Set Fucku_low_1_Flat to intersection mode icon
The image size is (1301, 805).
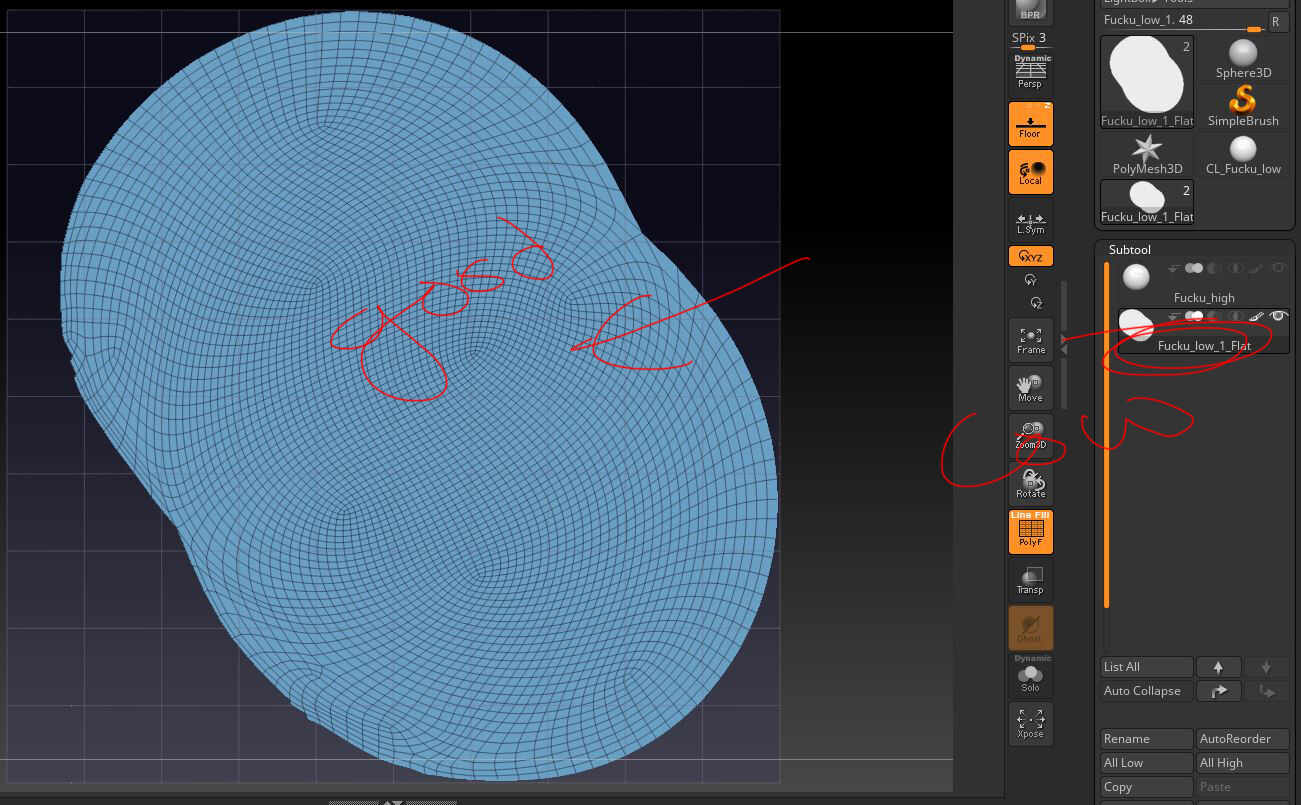point(1235,316)
